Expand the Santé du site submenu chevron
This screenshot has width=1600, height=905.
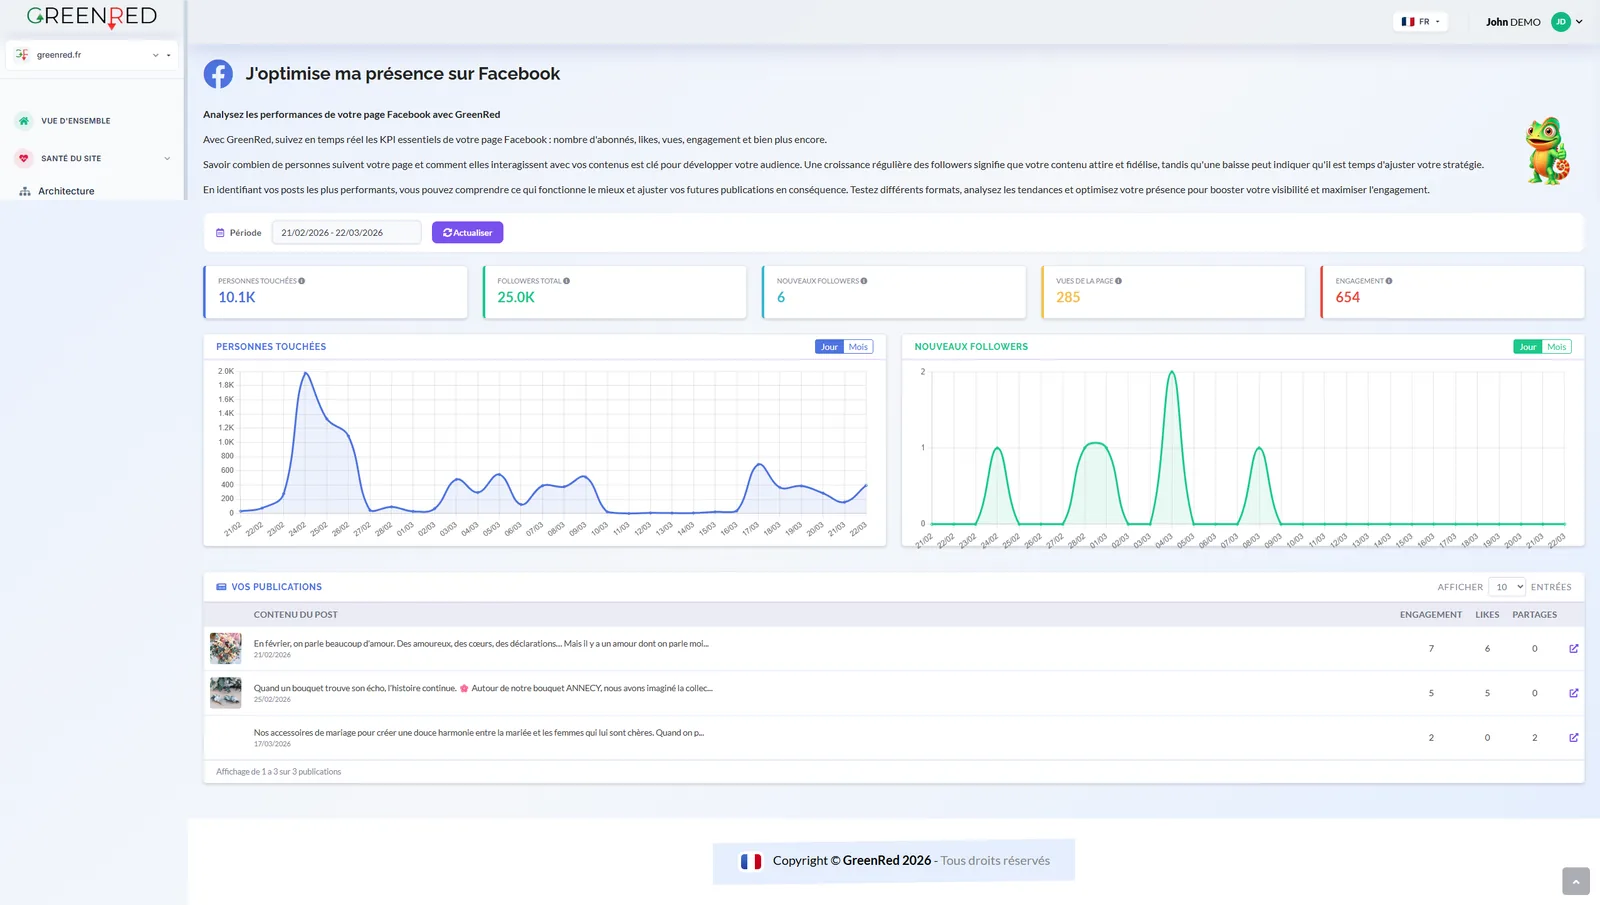pyautogui.click(x=167, y=158)
